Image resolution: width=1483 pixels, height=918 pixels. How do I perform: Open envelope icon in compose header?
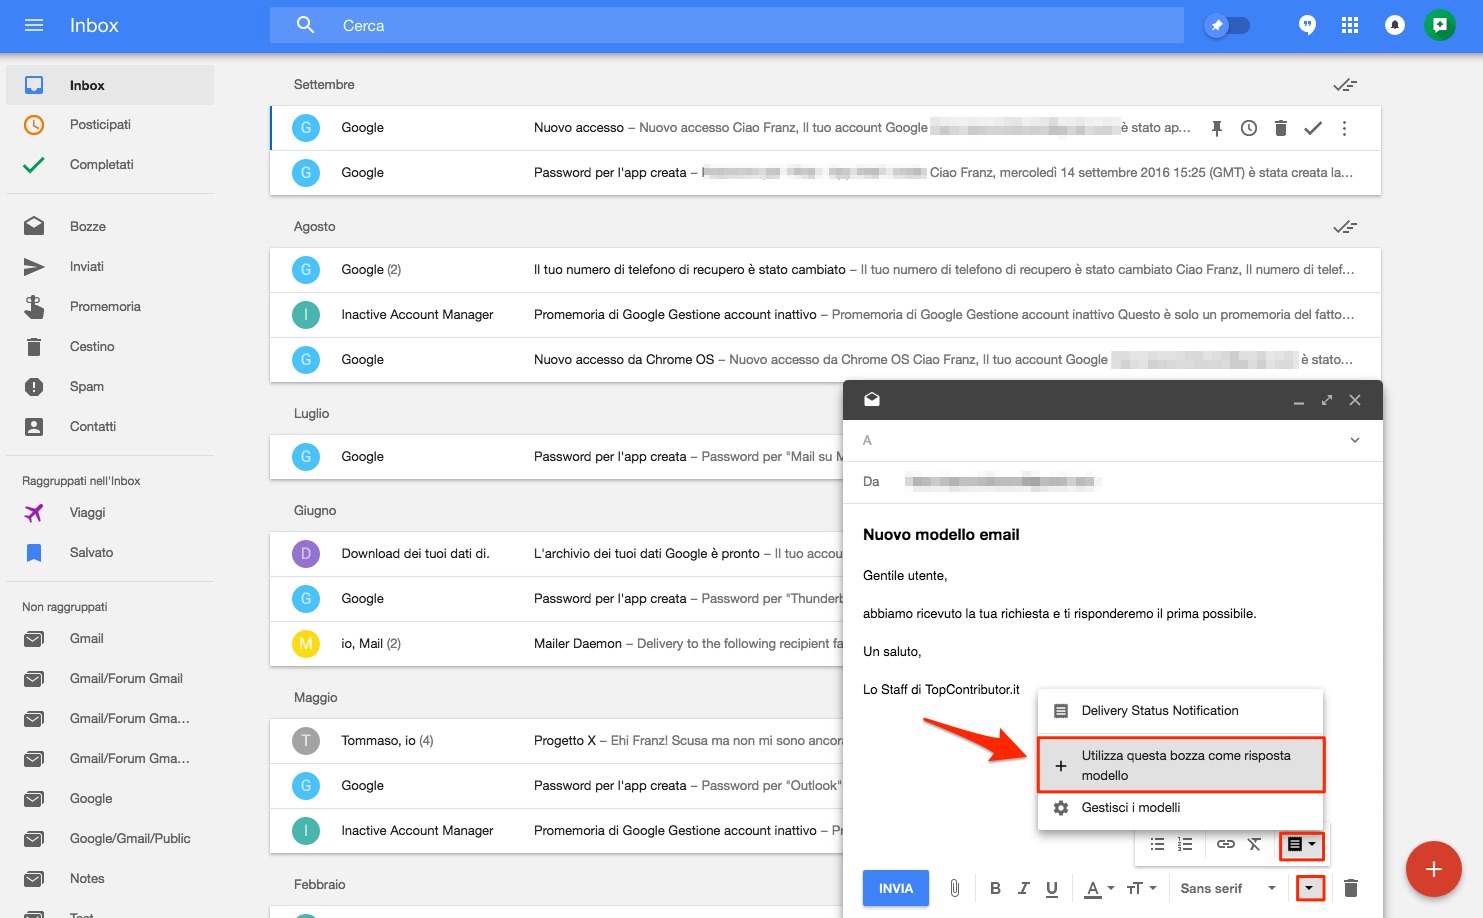point(872,400)
